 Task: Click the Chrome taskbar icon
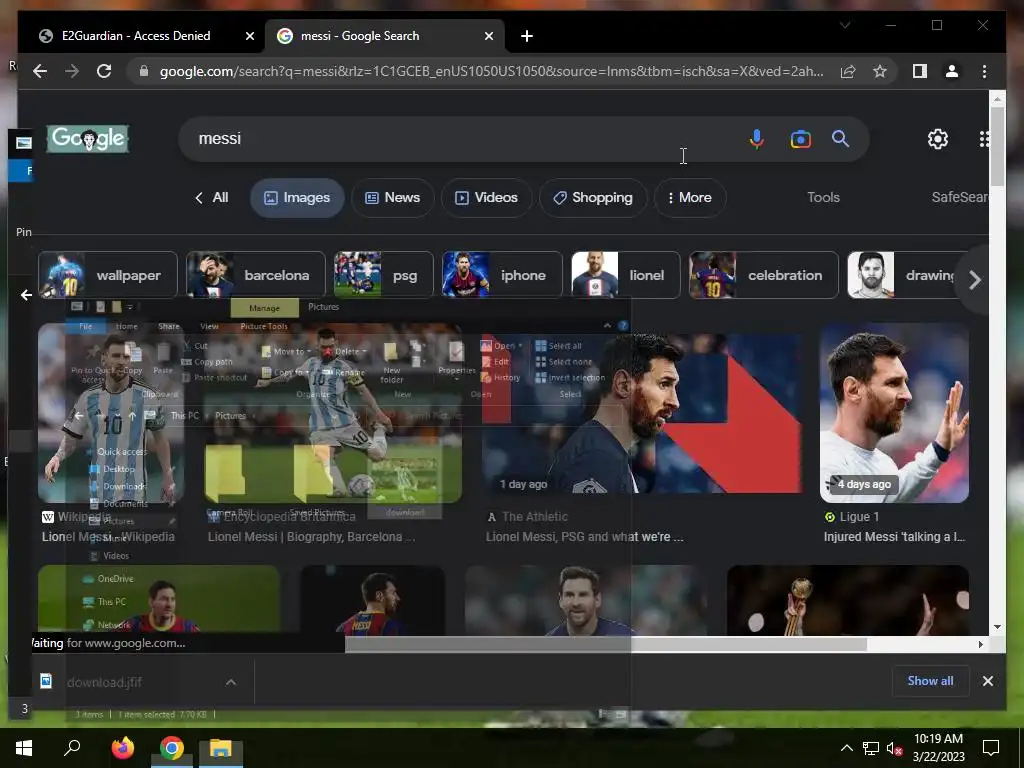click(x=172, y=748)
